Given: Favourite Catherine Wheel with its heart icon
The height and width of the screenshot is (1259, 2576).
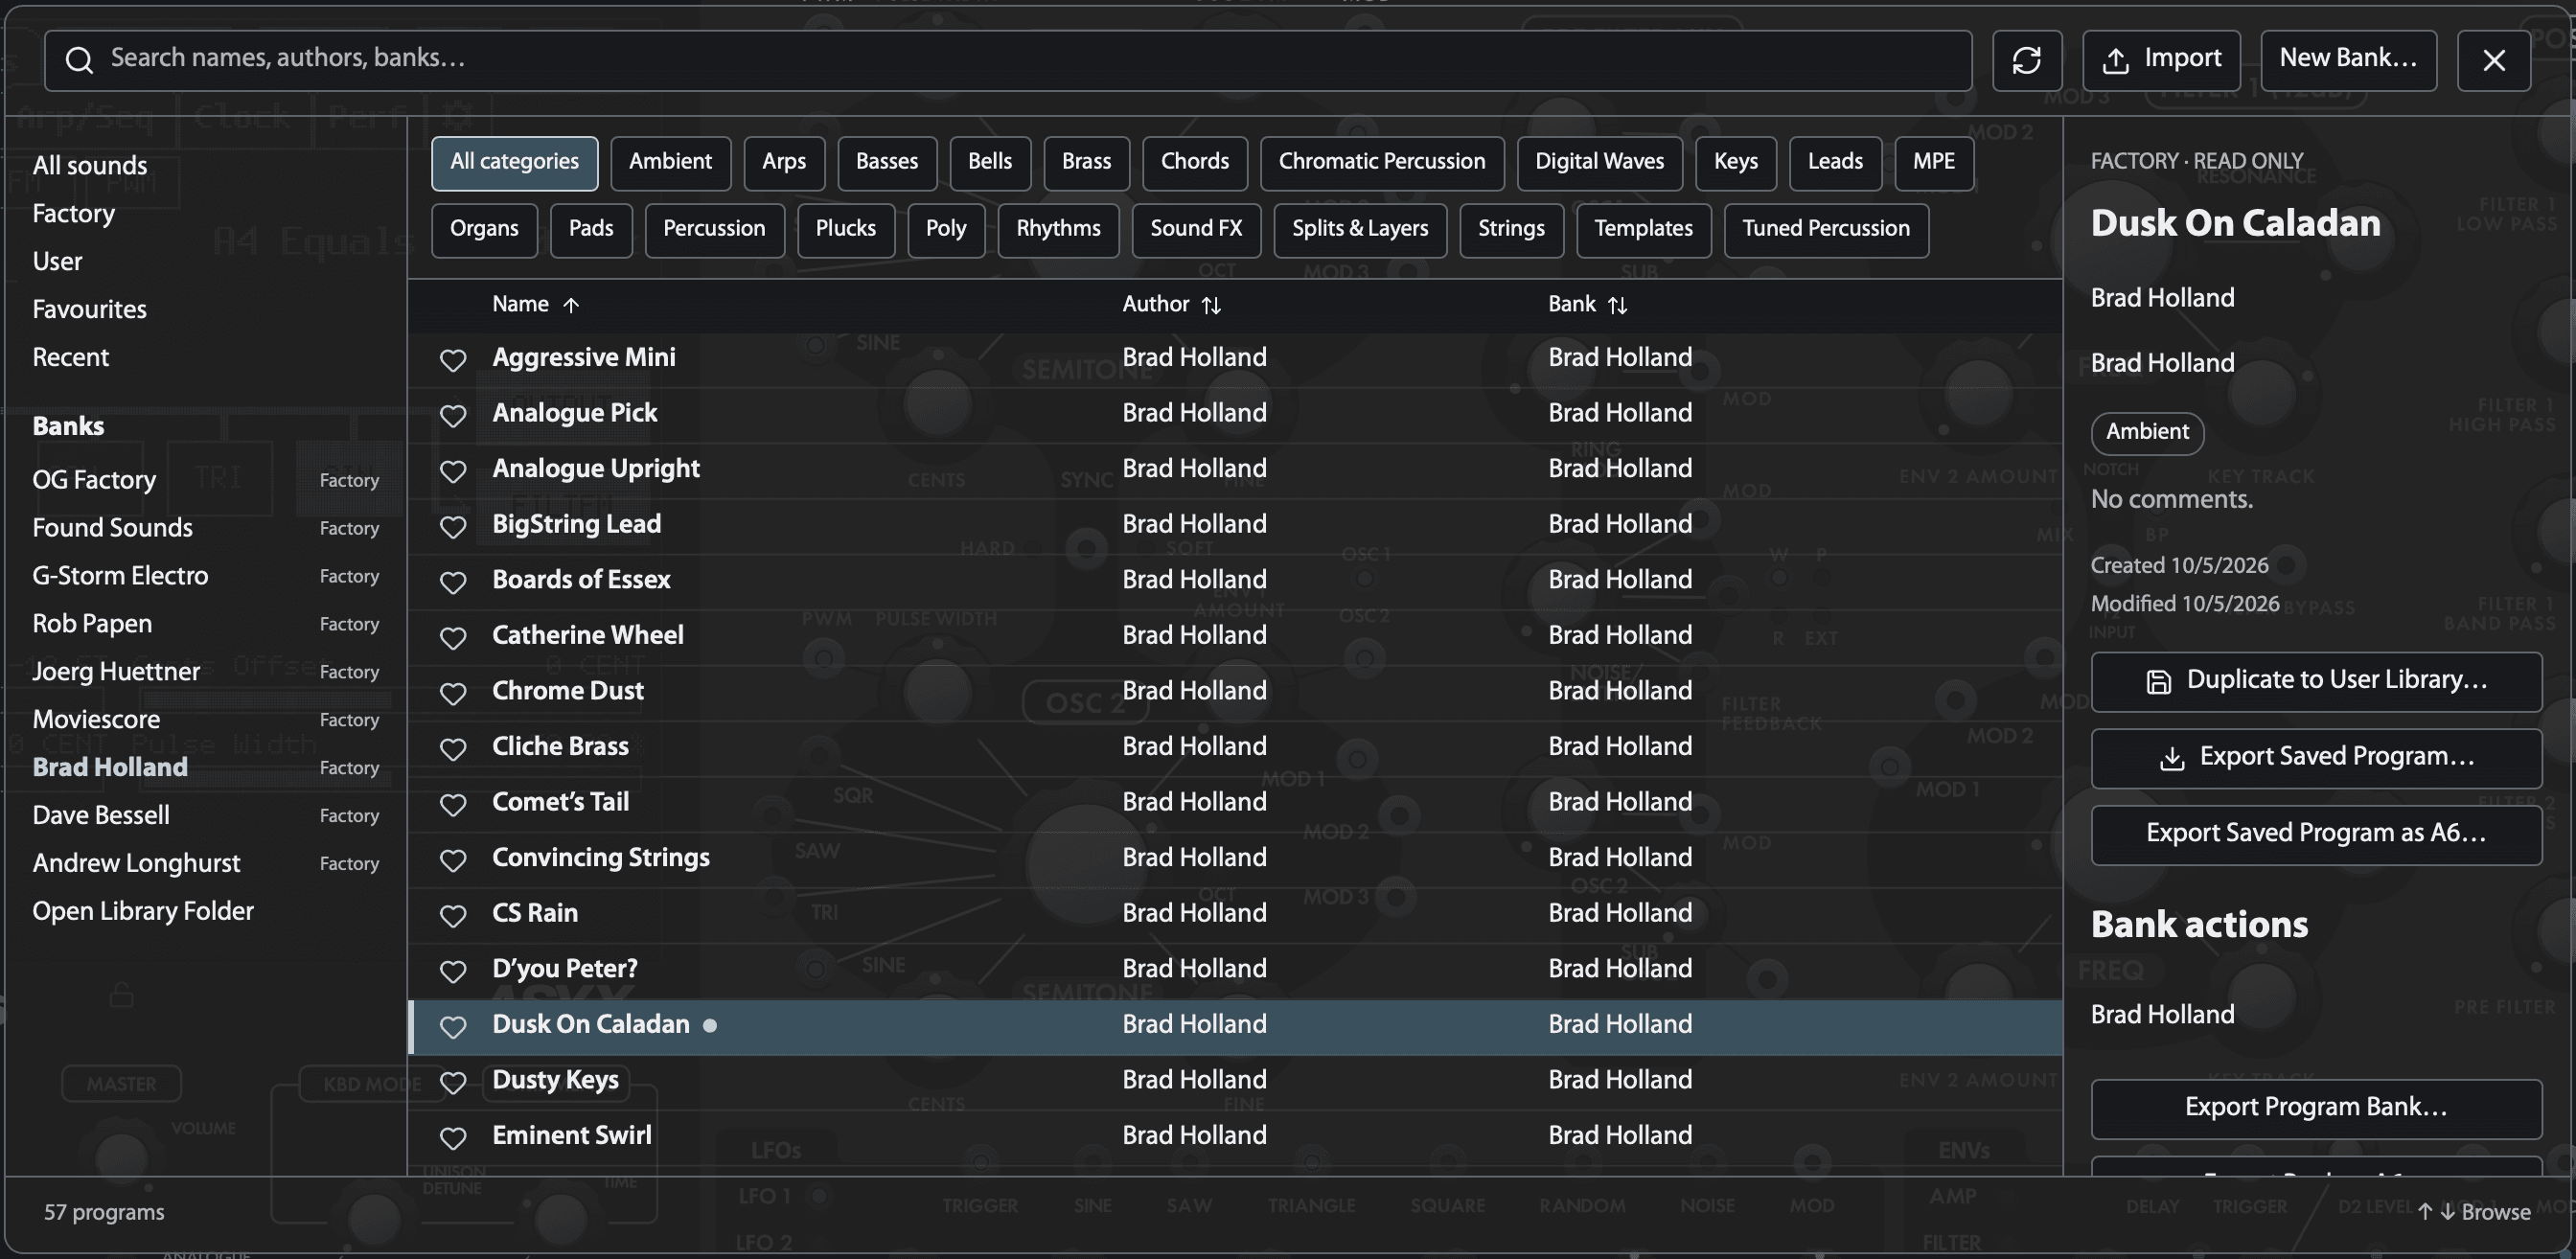Looking at the screenshot, I should [453, 637].
